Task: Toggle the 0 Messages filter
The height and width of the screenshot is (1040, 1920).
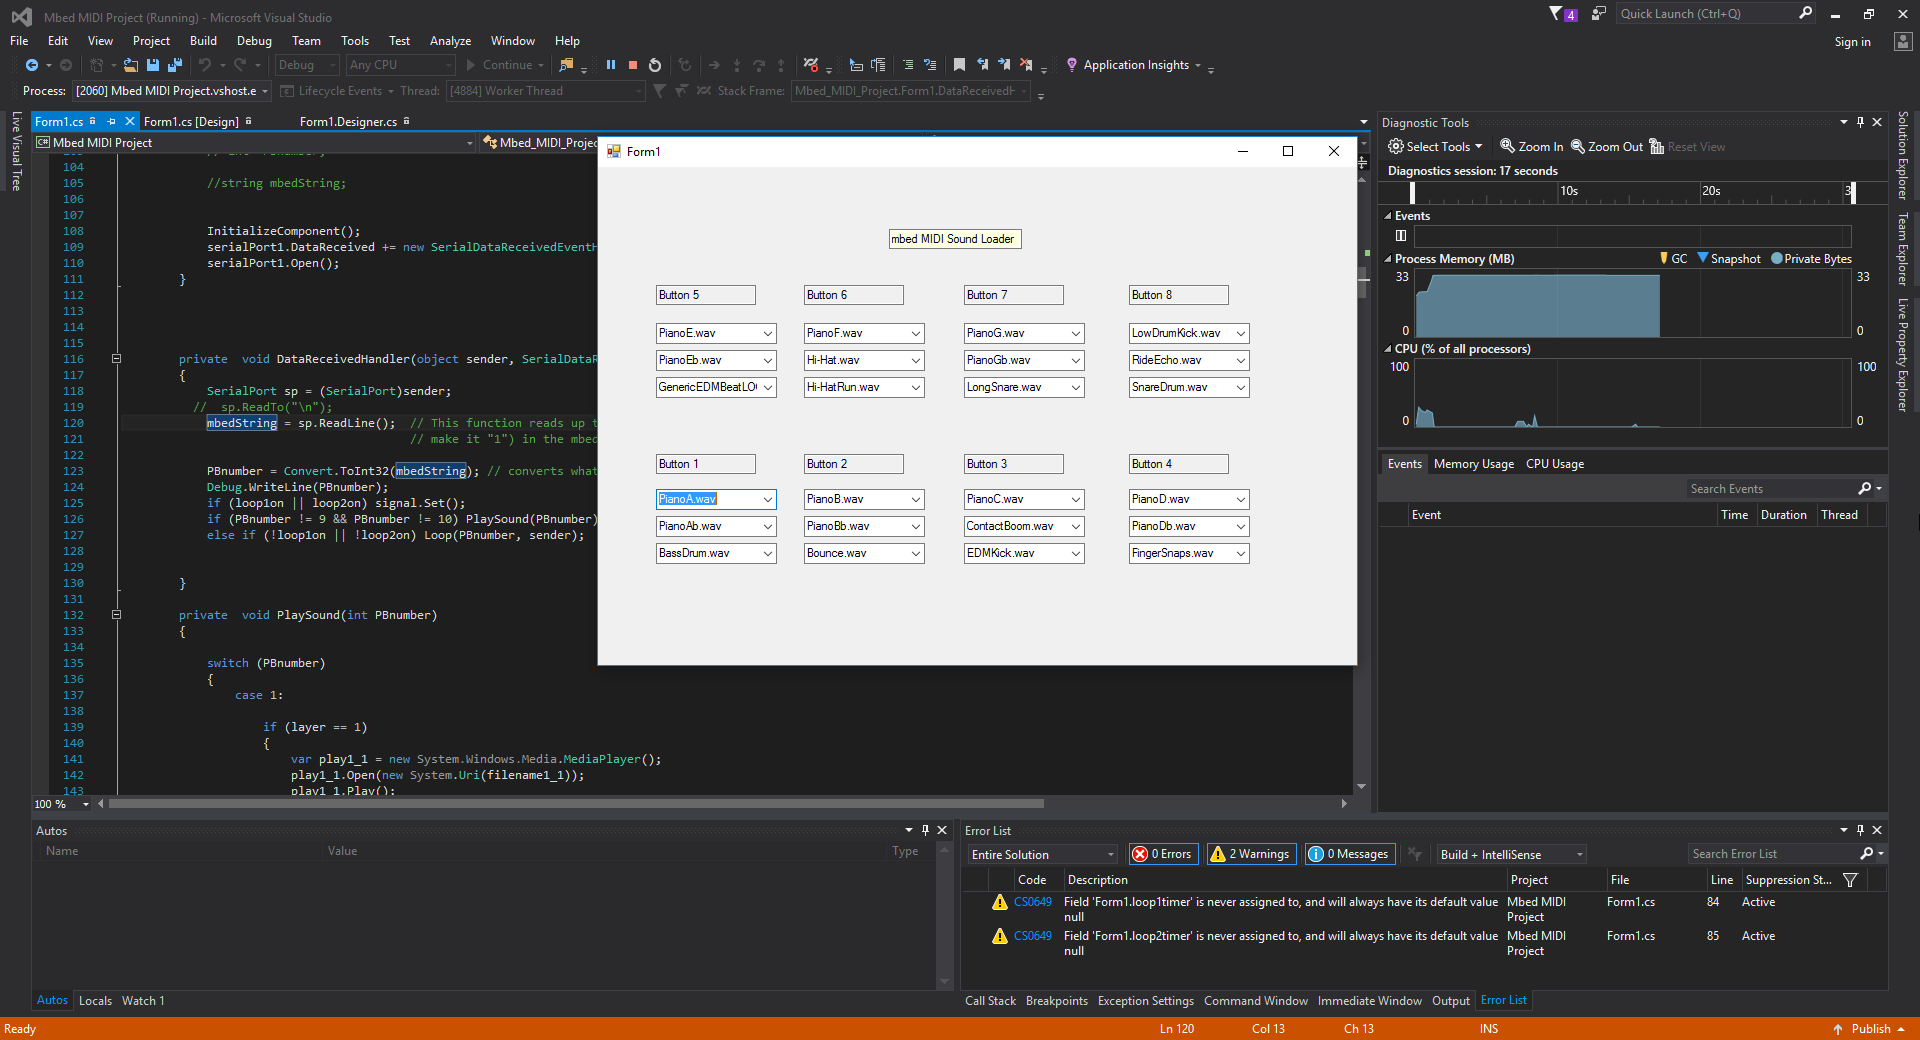Action: click(1349, 854)
